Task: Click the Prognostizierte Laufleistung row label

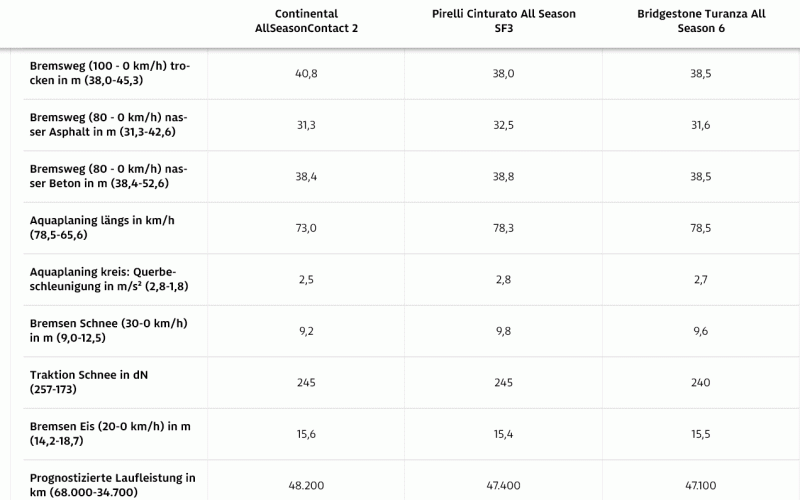Action: tap(112, 485)
